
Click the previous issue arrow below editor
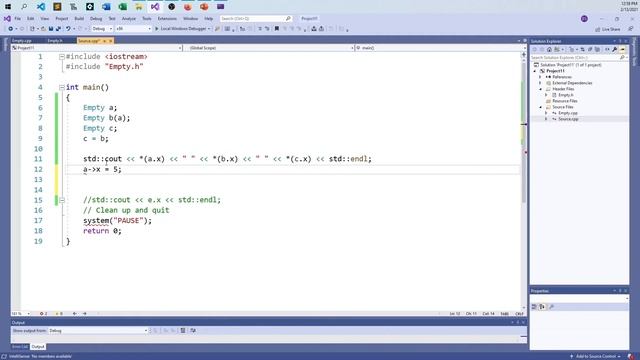tap(75, 313)
